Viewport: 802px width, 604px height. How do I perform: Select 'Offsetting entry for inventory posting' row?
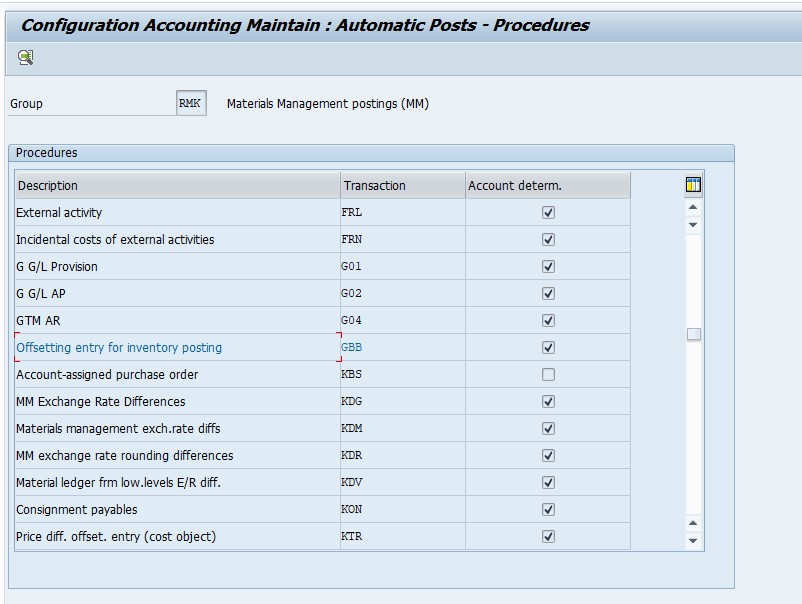[x=177, y=348]
